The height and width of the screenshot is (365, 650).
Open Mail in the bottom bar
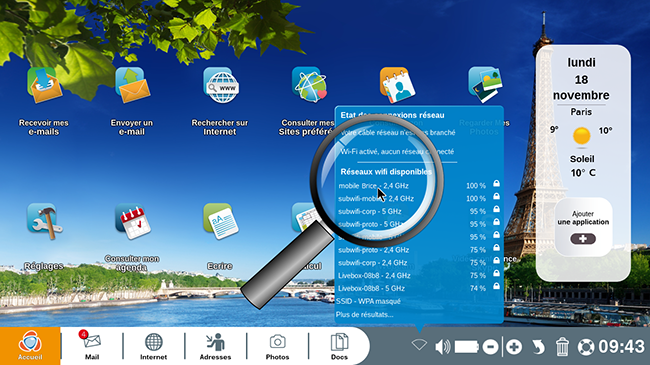coord(92,346)
